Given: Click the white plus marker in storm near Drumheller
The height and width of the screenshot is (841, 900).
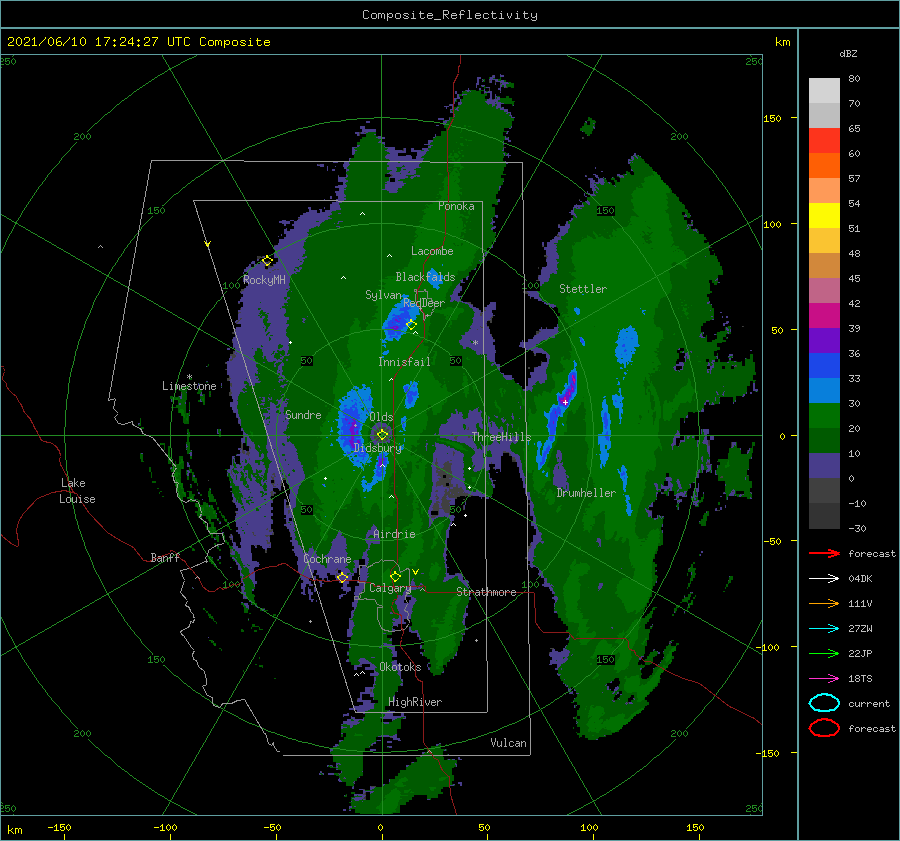Looking at the screenshot, I should [x=565, y=402].
